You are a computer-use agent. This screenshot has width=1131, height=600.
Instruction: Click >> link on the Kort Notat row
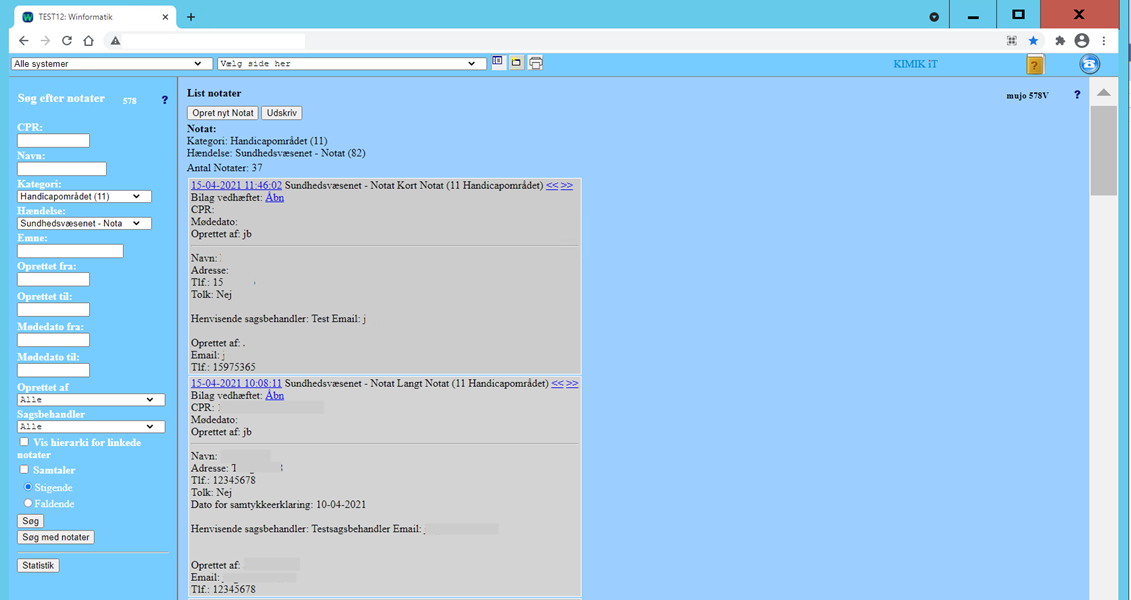(x=567, y=185)
